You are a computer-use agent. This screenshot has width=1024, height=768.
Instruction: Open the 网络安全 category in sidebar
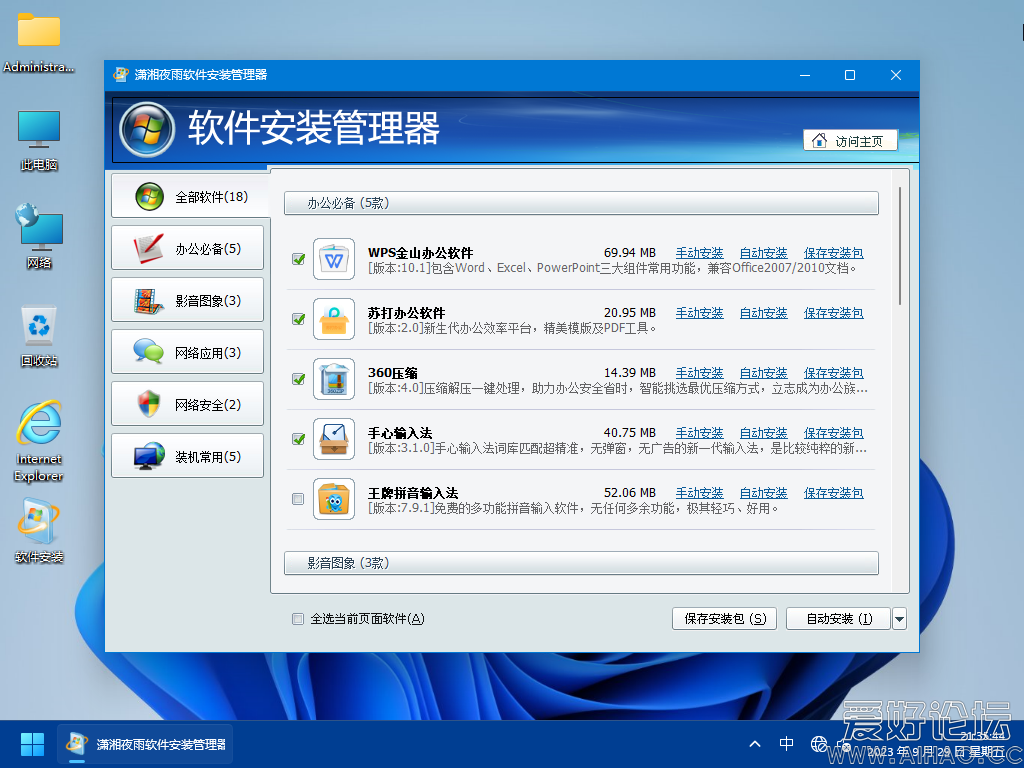pyautogui.click(x=187, y=403)
